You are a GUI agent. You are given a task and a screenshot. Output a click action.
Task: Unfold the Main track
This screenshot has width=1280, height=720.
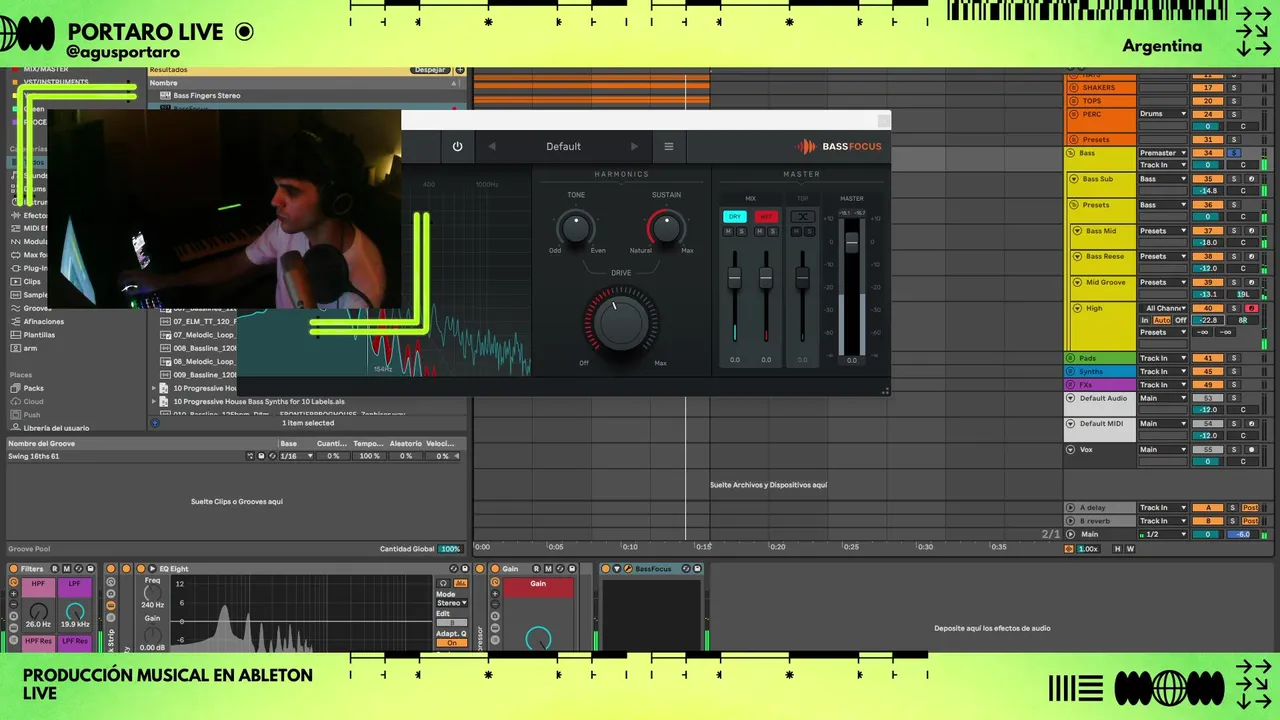tap(1071, 534)
